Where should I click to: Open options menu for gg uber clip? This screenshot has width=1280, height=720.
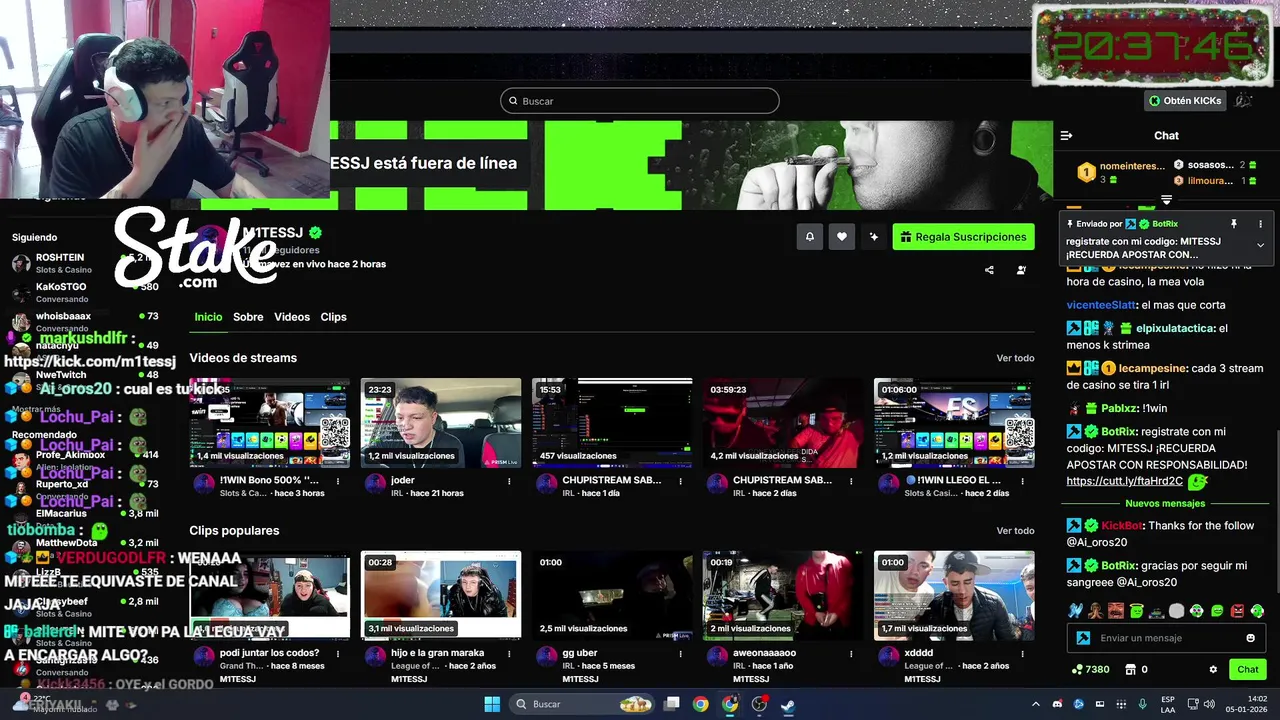680,654
